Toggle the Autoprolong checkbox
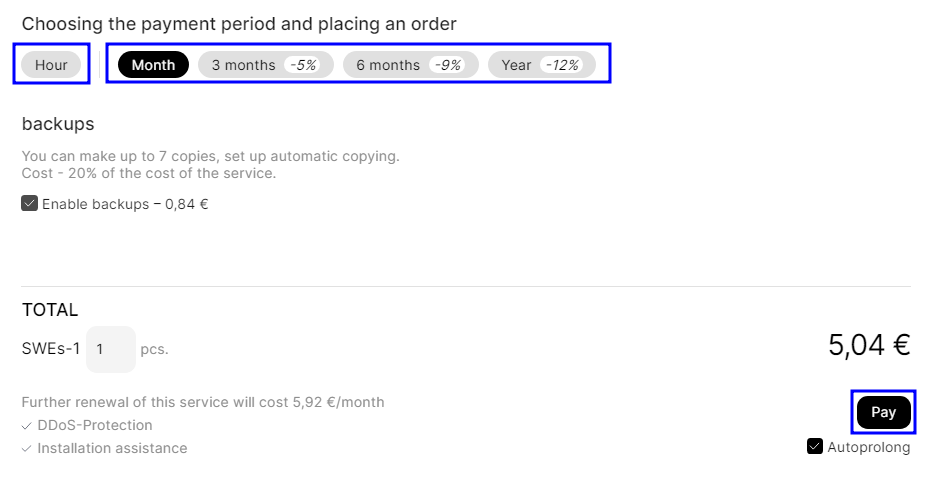The height and width of the screenshot is (499, 938). click(x=815, y=447)
